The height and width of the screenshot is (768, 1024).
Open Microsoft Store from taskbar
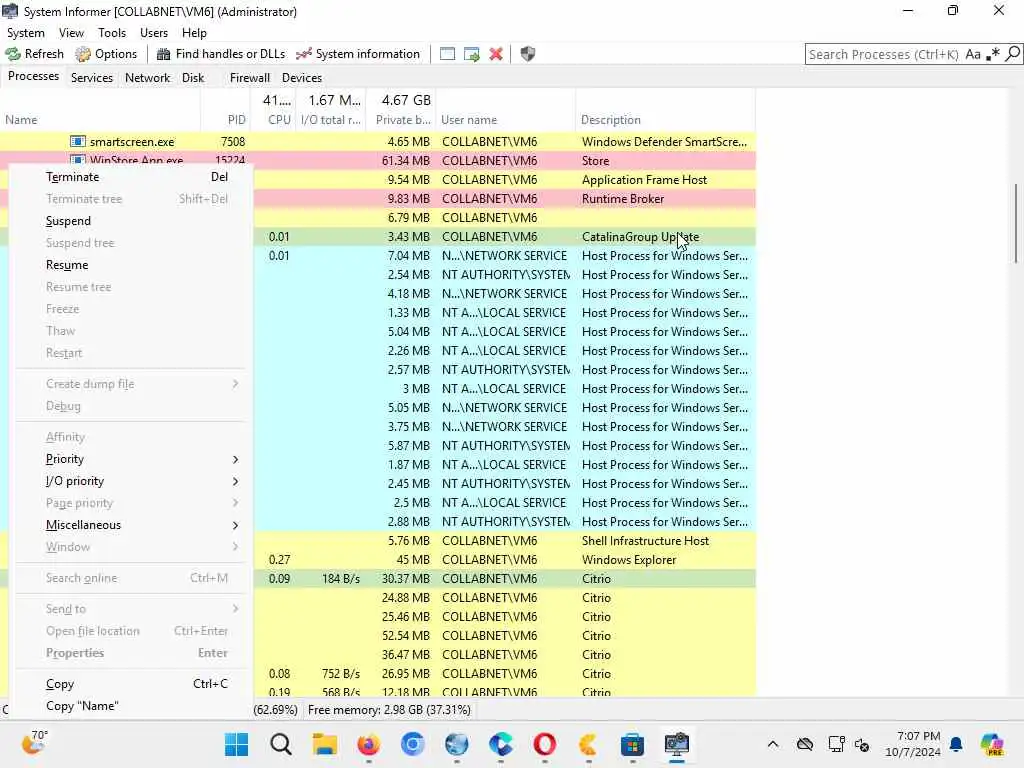click(x=632, y=744)
